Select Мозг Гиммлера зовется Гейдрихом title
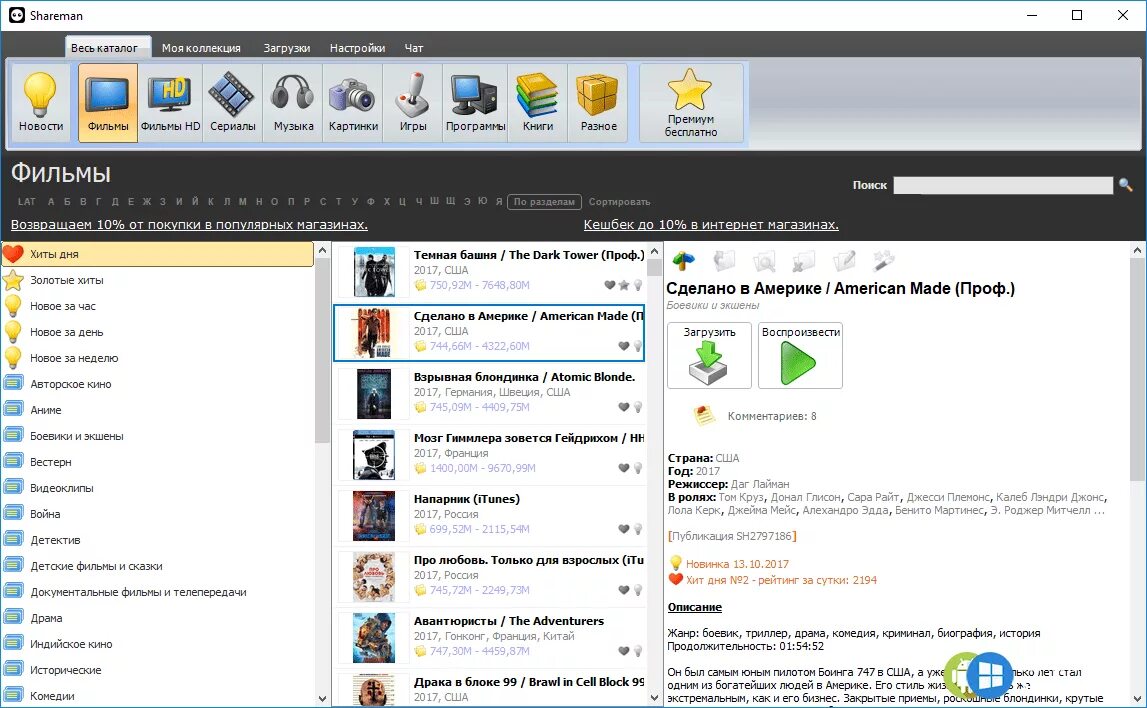Viewport: 1147px width, 708px height. click(529, 438)
